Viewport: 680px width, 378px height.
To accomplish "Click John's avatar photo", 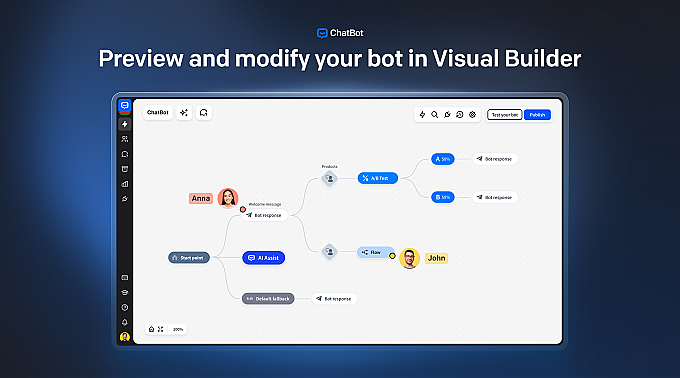I will 409,258.
